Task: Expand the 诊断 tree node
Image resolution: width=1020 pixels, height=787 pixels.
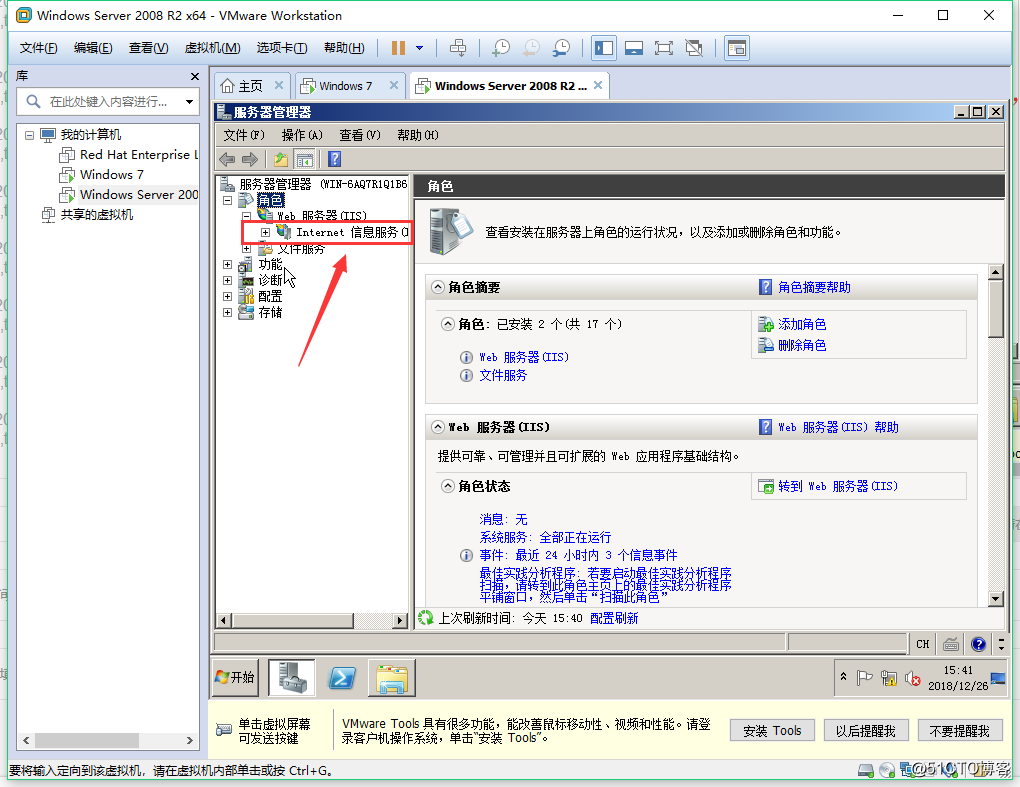Action: [228, 280]
